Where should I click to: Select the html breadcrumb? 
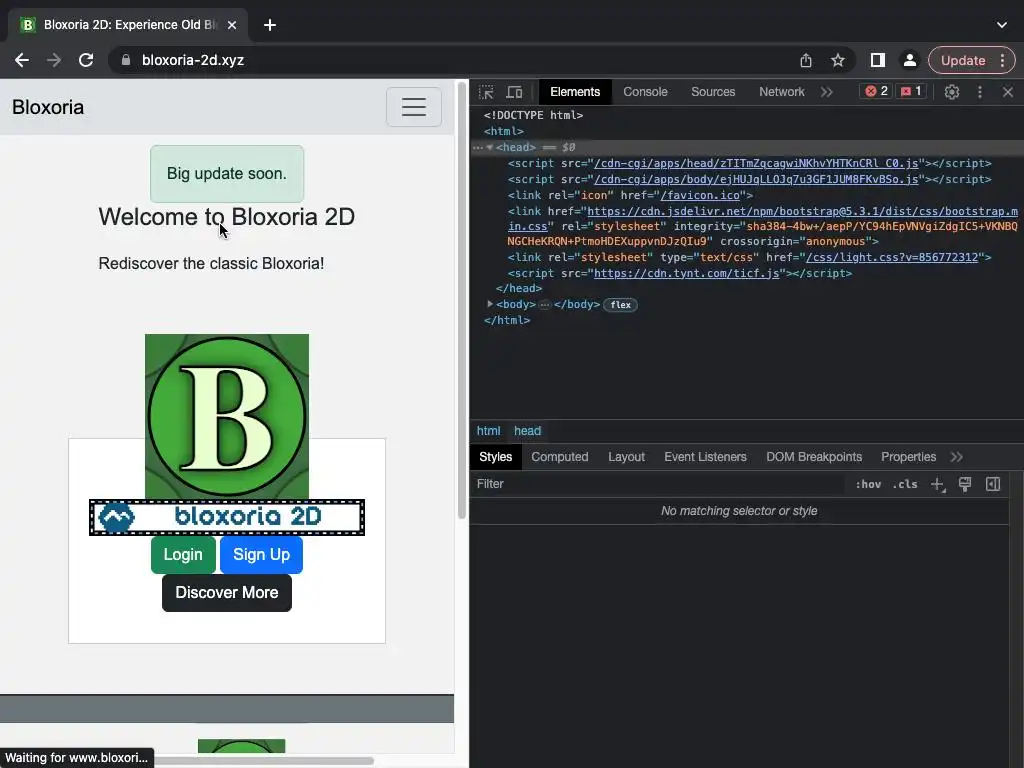488,431
